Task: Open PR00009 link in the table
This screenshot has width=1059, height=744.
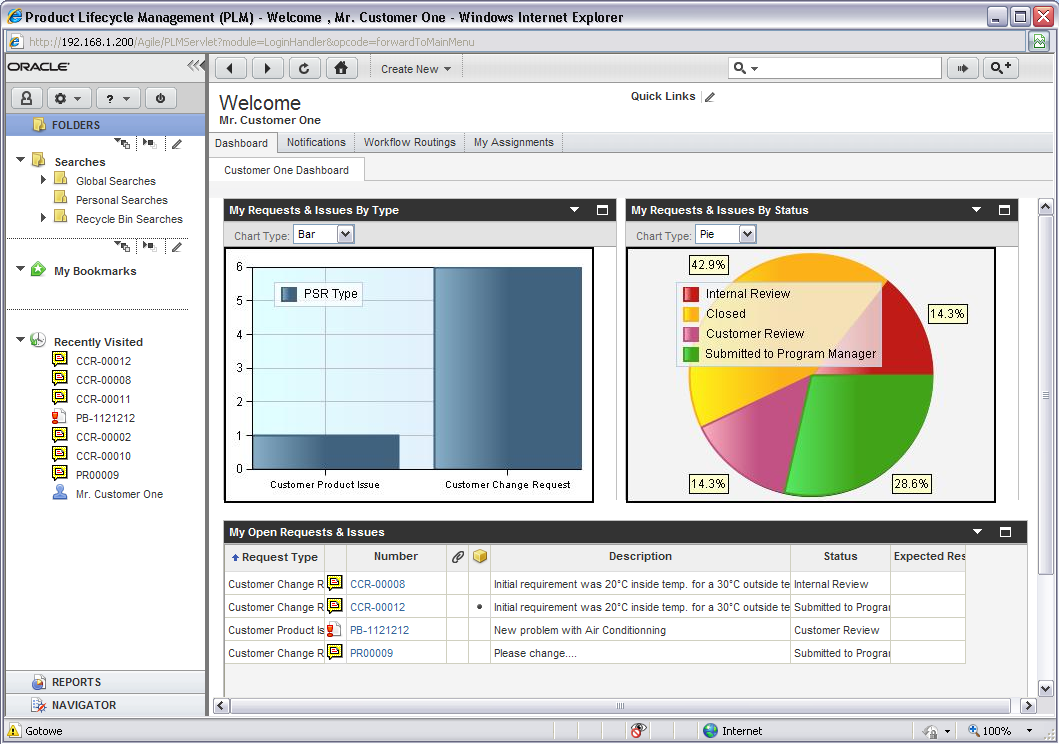Action: tap(371, 653)
